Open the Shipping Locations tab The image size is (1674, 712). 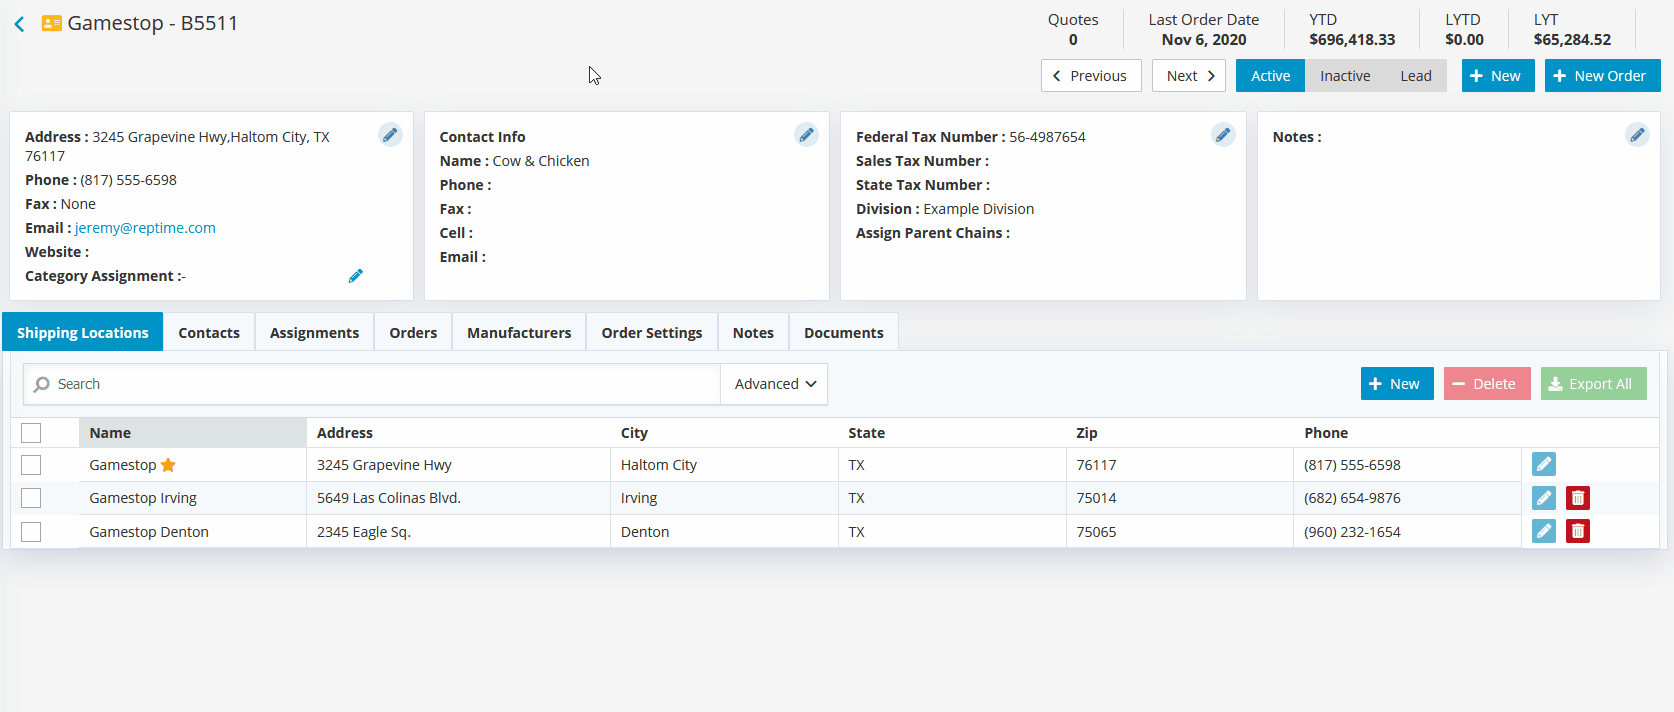(83, 333)
